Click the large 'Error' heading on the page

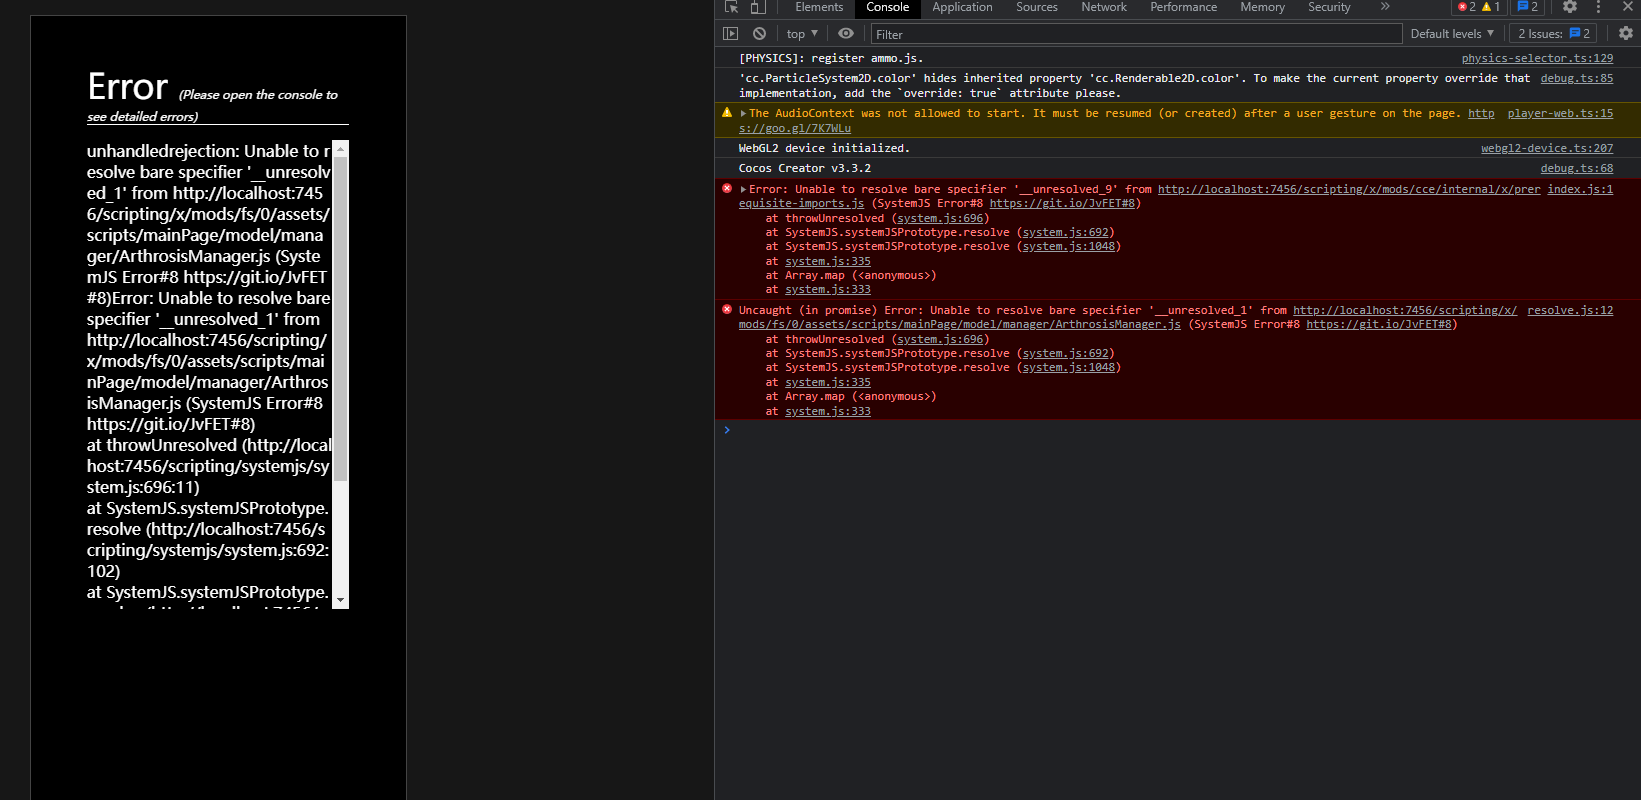click(128, 87)
